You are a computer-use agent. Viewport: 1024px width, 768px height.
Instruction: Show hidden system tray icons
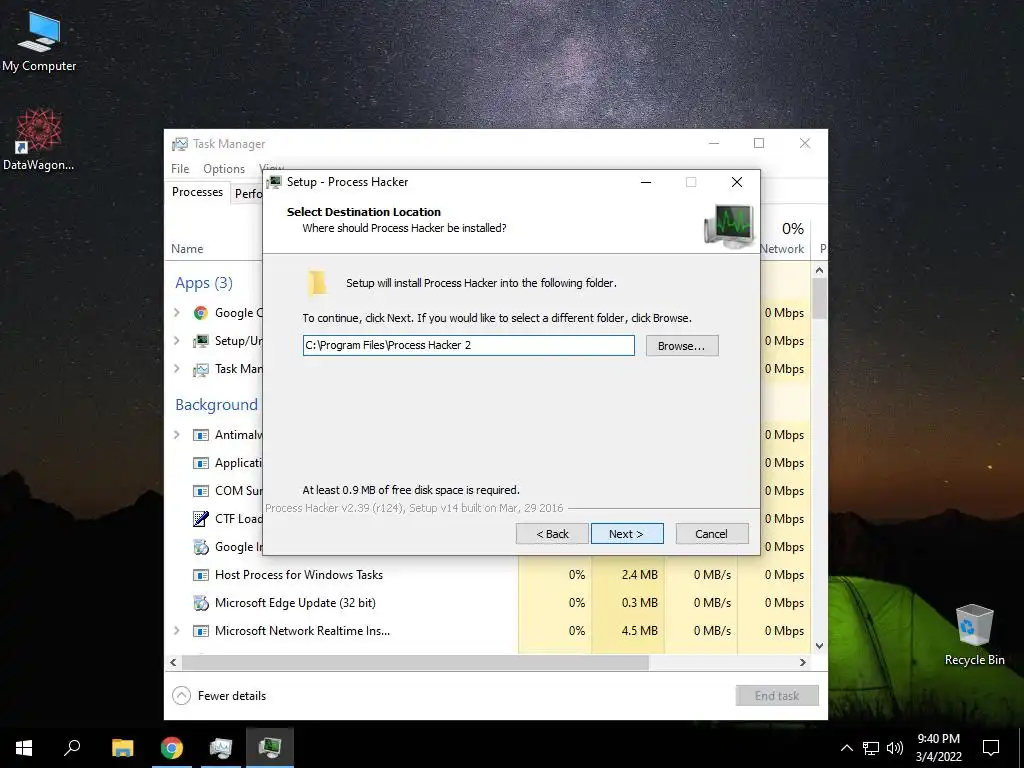click(x=846, y=748)
